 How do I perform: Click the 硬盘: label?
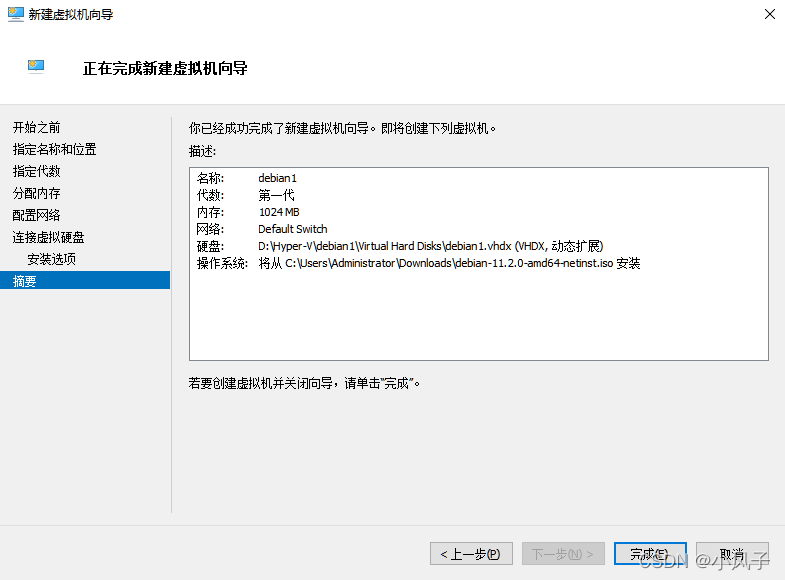point(210,246)
